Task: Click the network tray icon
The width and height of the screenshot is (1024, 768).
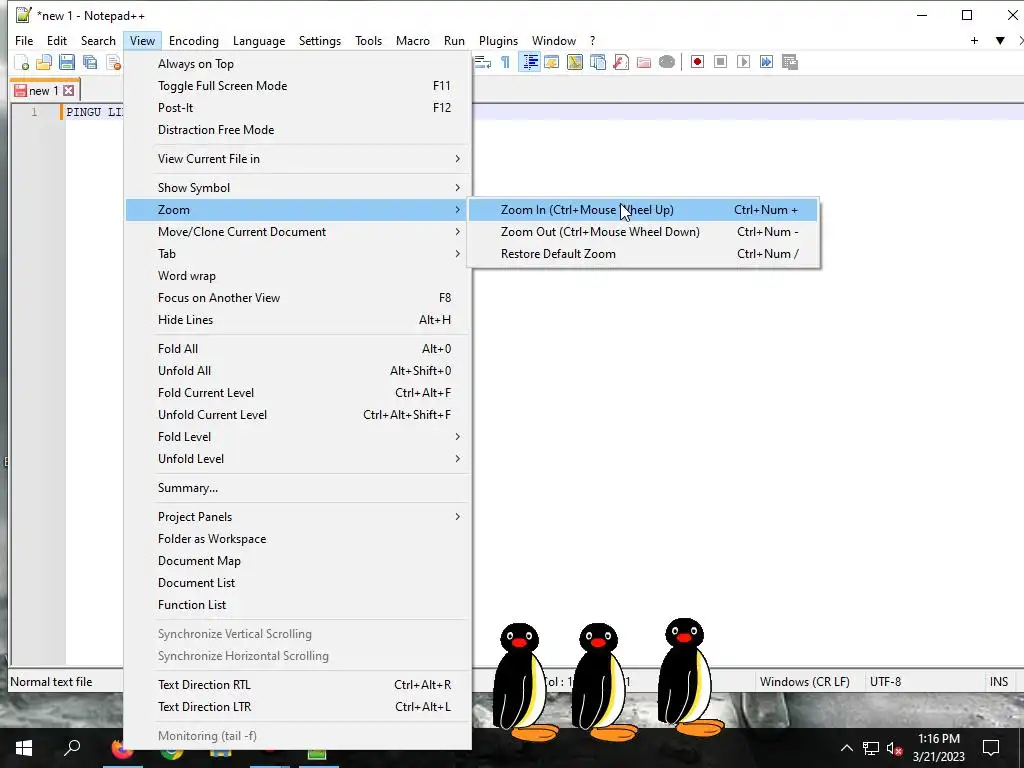Action: click(x=871, y=748)
